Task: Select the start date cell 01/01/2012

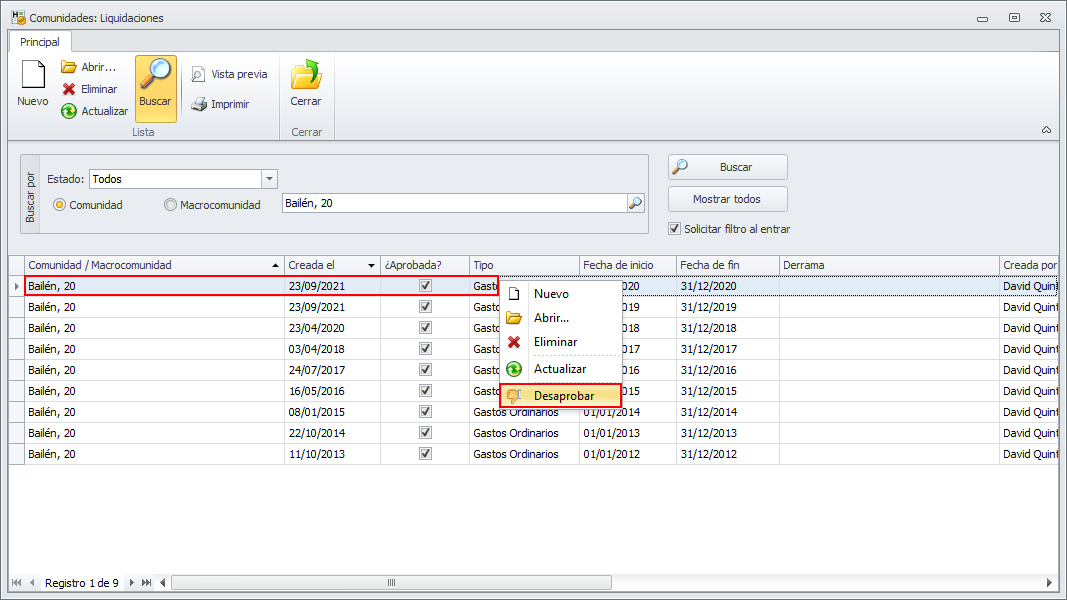Action: [x=627, y=454]
